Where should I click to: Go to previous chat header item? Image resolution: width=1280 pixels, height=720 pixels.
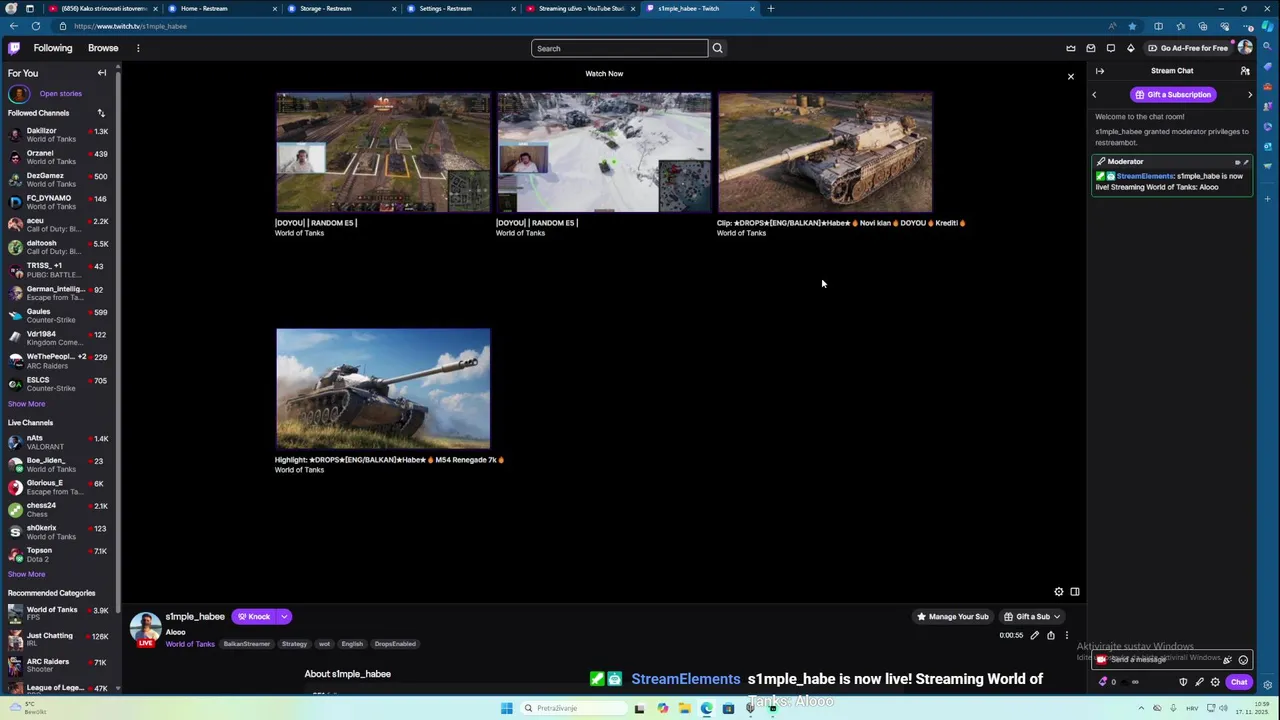pyautogui.click(x=1094, y=95)
